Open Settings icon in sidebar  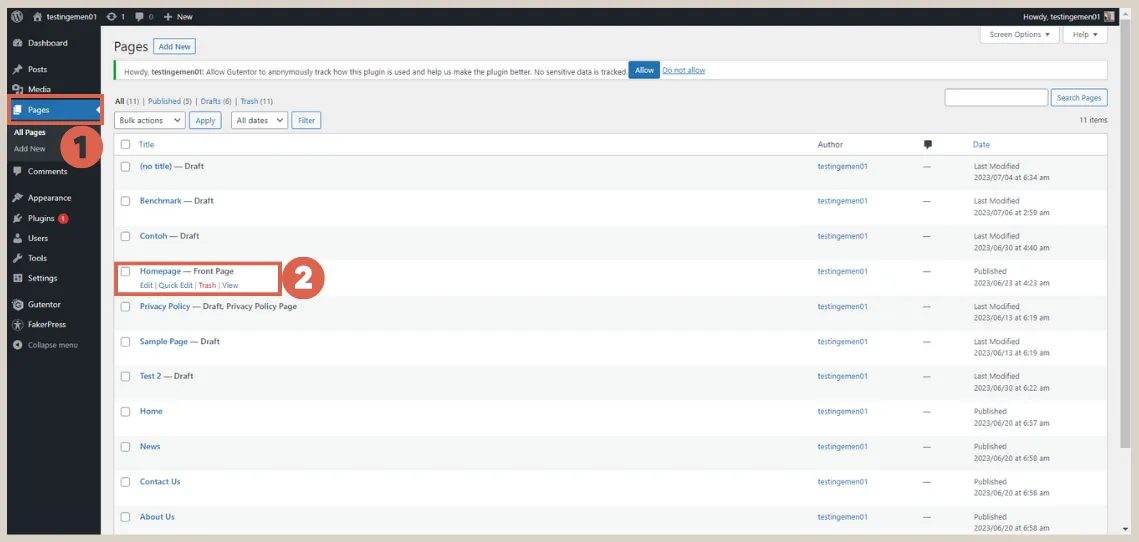18,278
